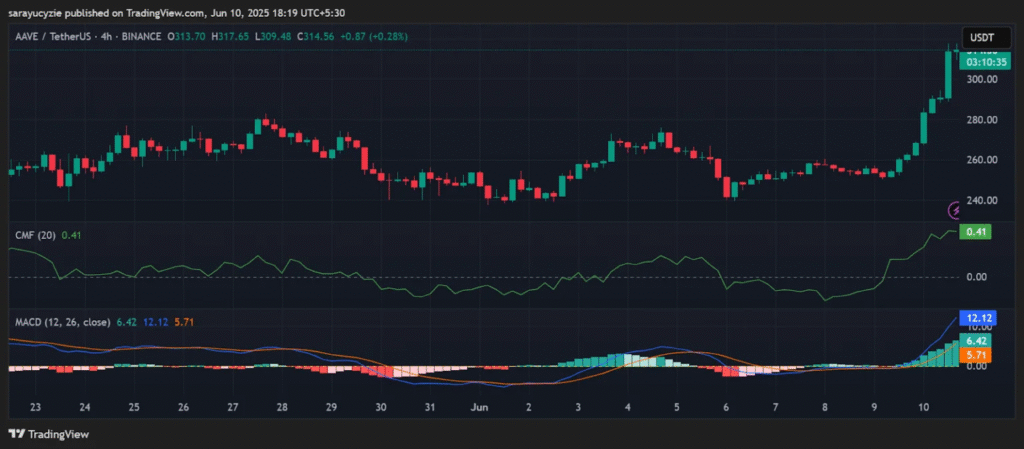
Task: Click the orange signal 5.71 value tag
Action: 974,355
